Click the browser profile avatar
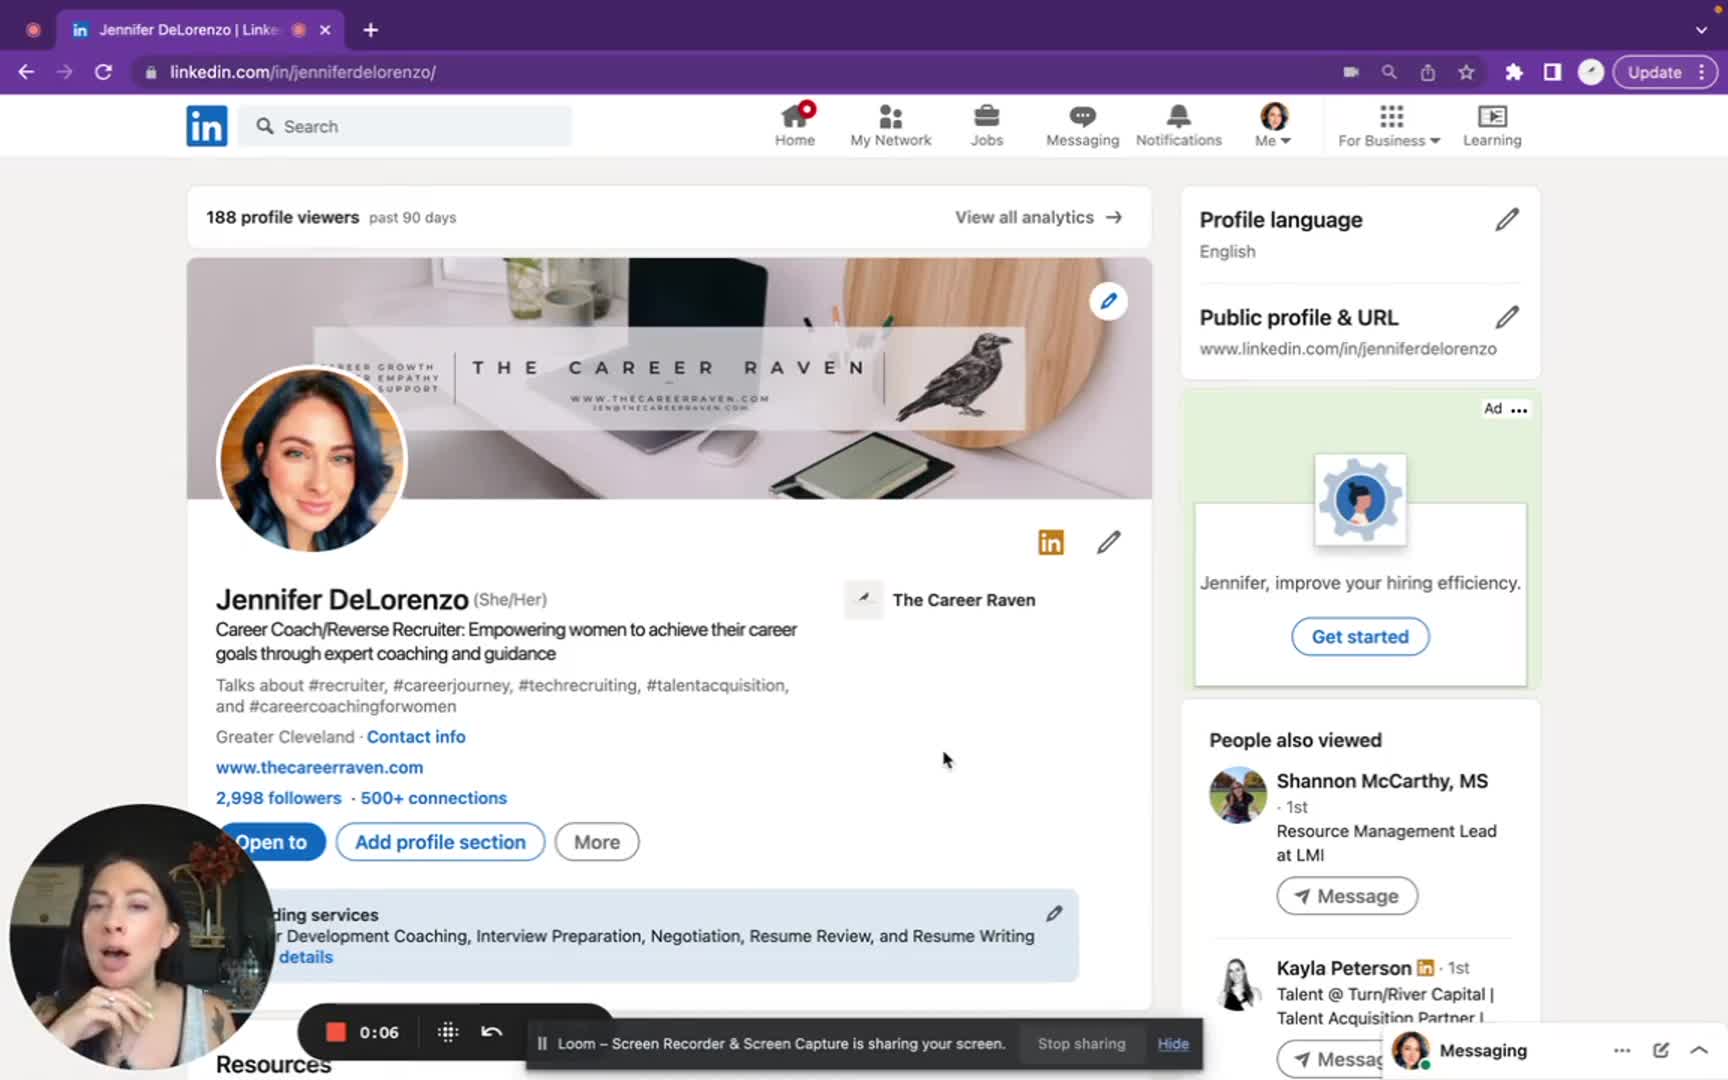Image resolution: width=1728 pixels, height=1080 pixels. 1591,72
